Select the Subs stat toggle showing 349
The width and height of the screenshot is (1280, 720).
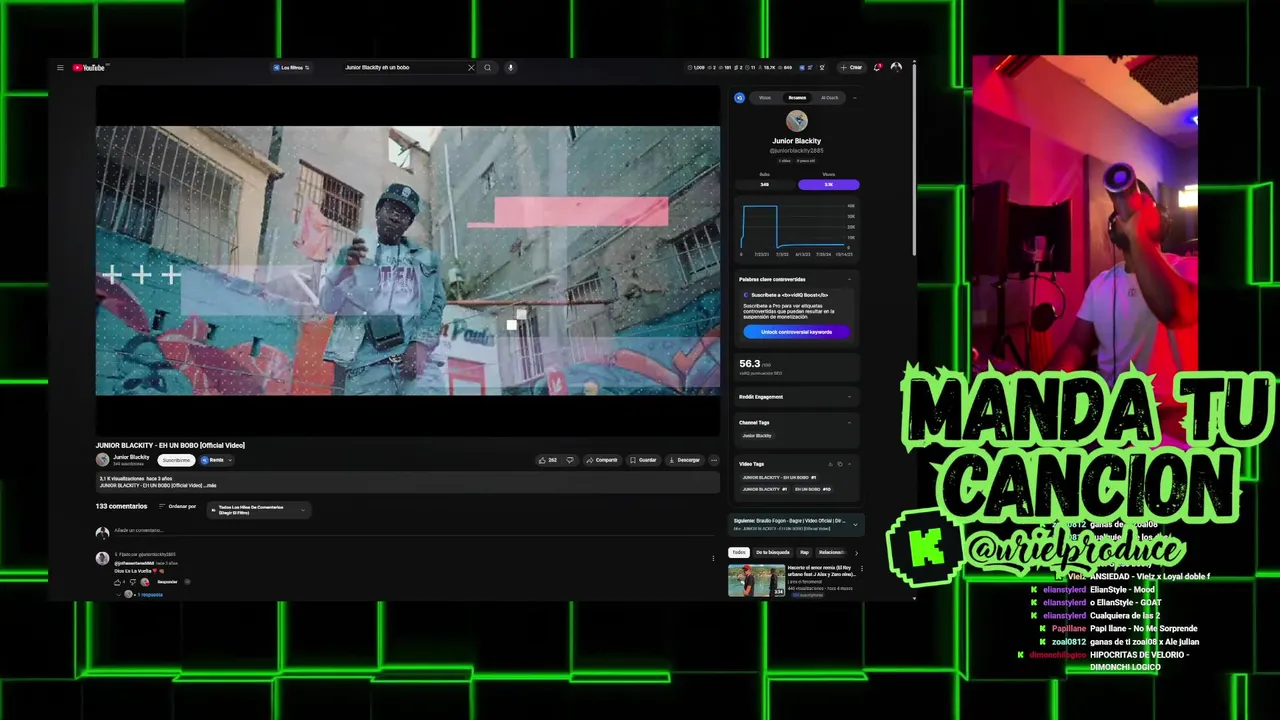765,184
